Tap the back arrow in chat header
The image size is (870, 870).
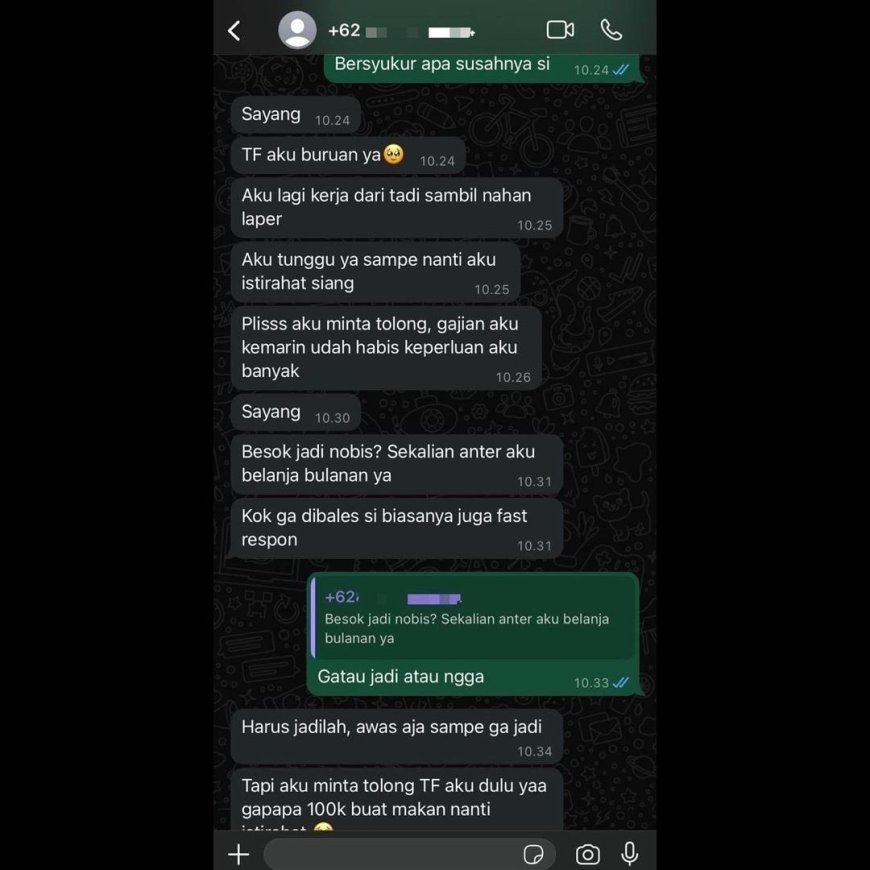tap(234, 31)
